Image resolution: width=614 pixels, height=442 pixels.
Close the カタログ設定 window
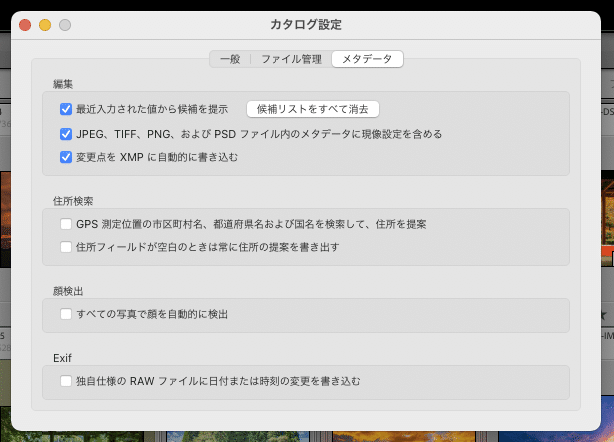pos(25,25)
